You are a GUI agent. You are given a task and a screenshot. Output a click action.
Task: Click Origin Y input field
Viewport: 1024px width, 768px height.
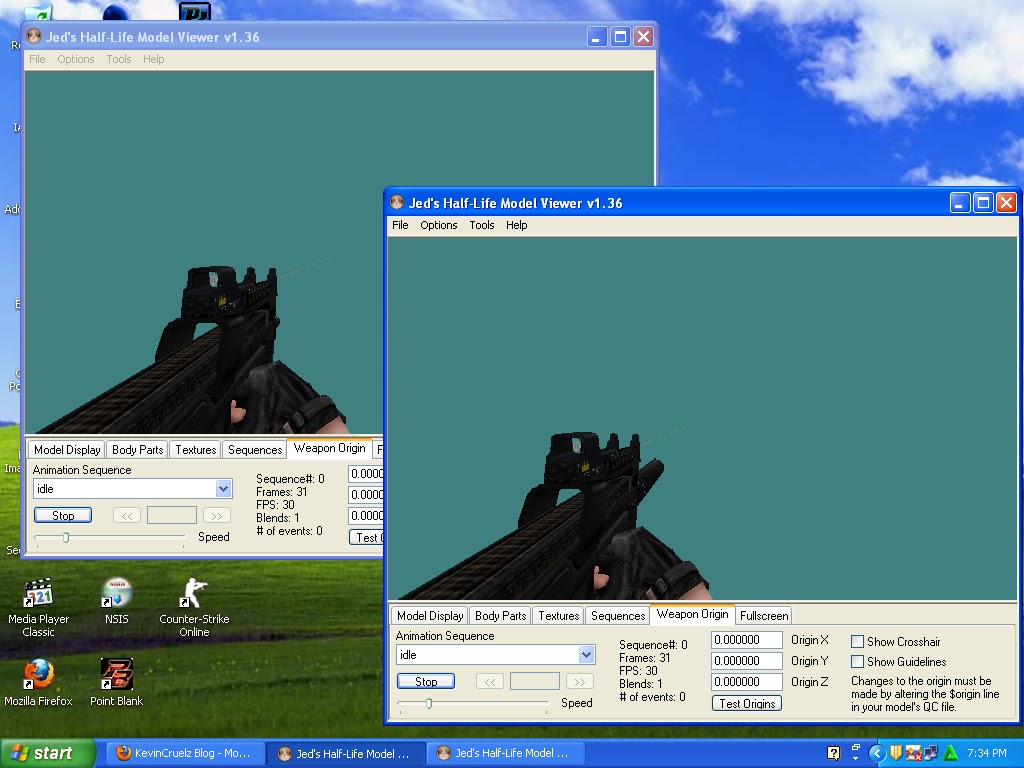click(746, 661)
